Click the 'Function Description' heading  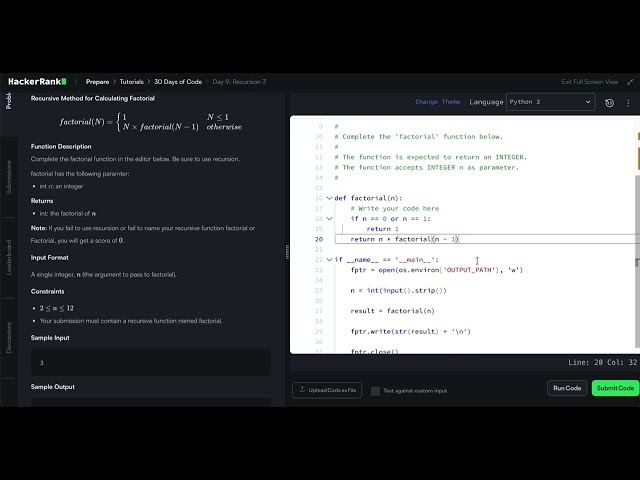[61, 147]
